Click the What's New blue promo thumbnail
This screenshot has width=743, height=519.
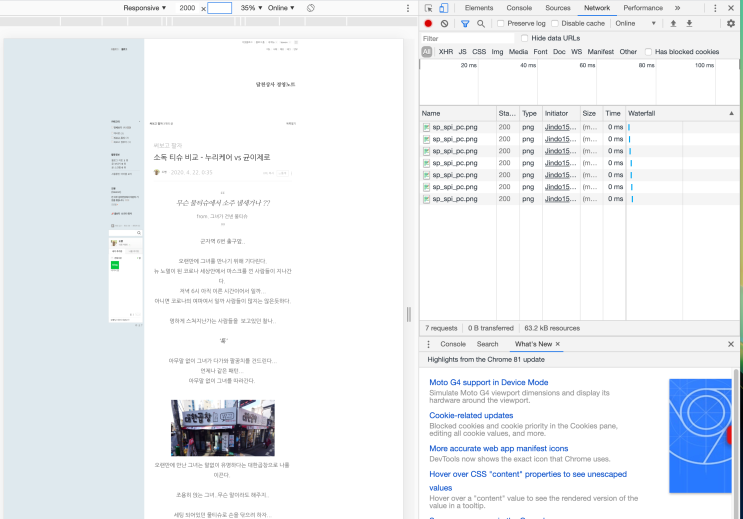pos(700,436)
